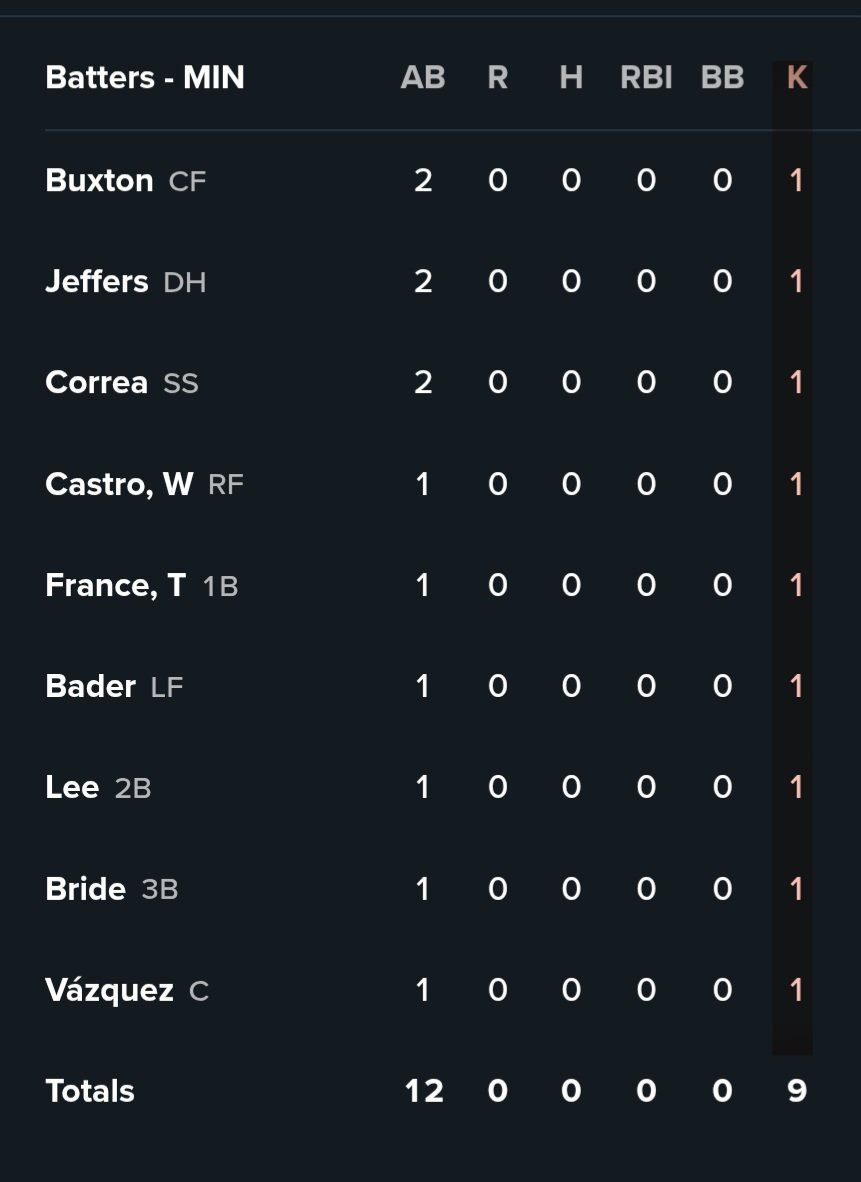
Task: Click the Castro, W player name
Action: (x=119, y=485)
